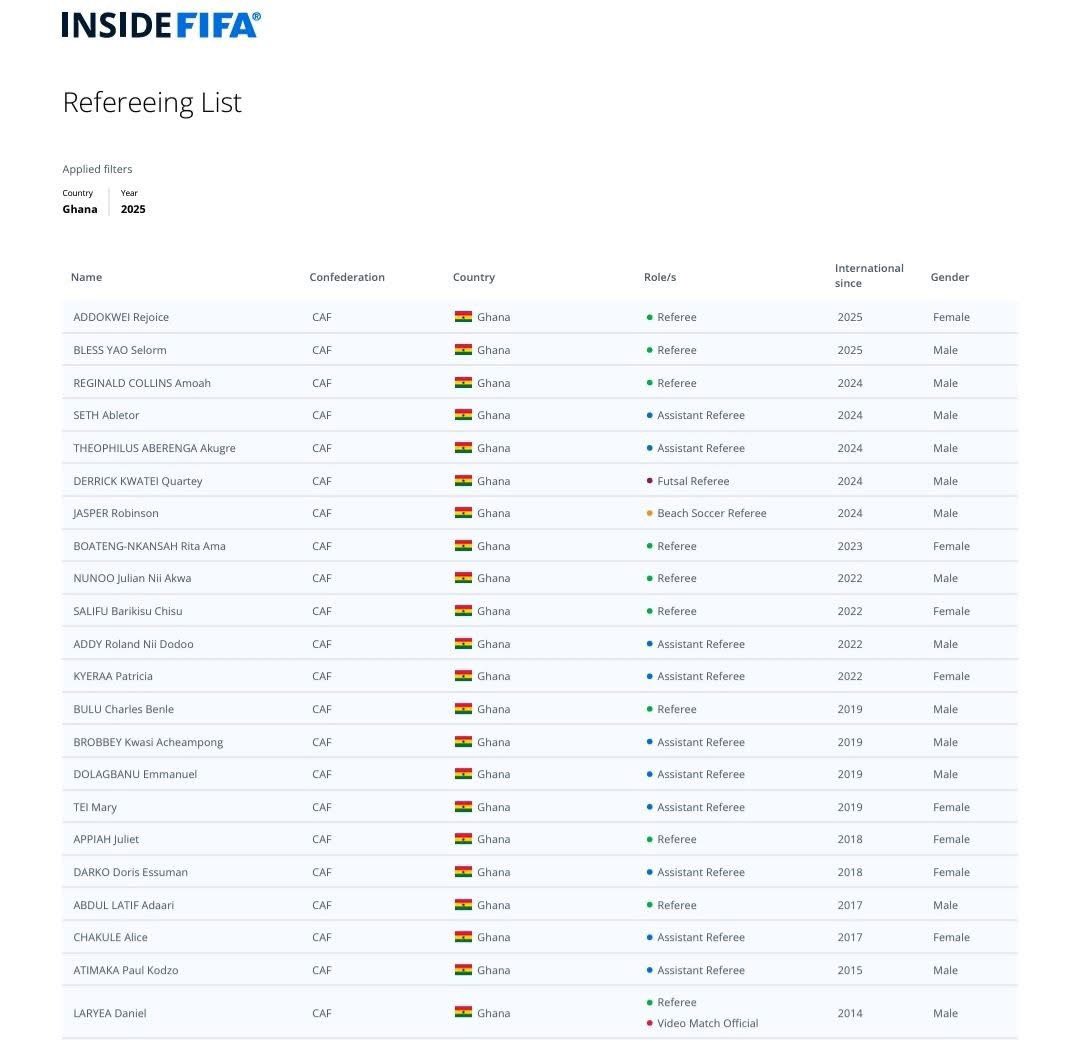The image size is (1080, 1050).
Task: Click the International since column header
Action: [869, 276]
